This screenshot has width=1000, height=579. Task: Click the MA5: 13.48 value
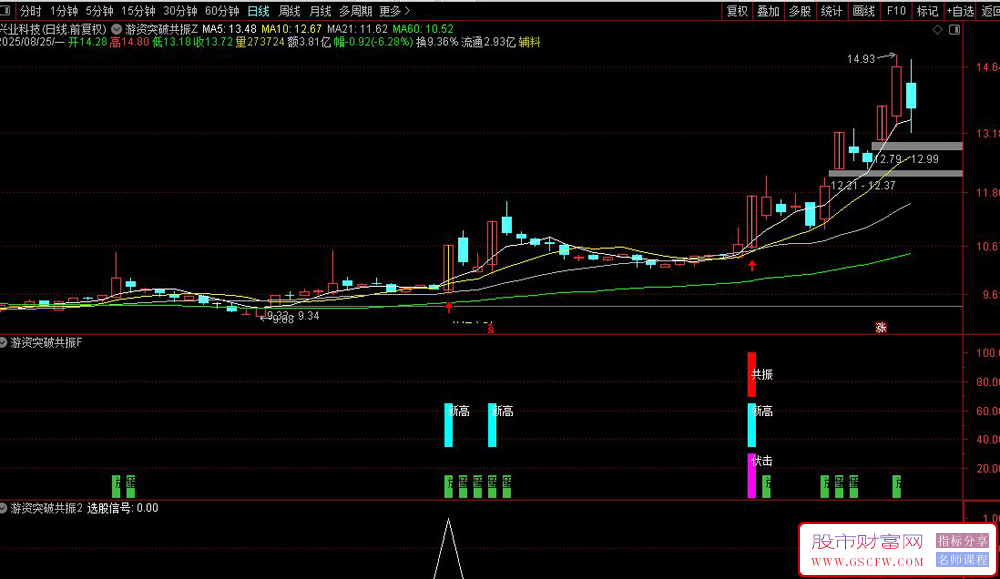(230, 29)
